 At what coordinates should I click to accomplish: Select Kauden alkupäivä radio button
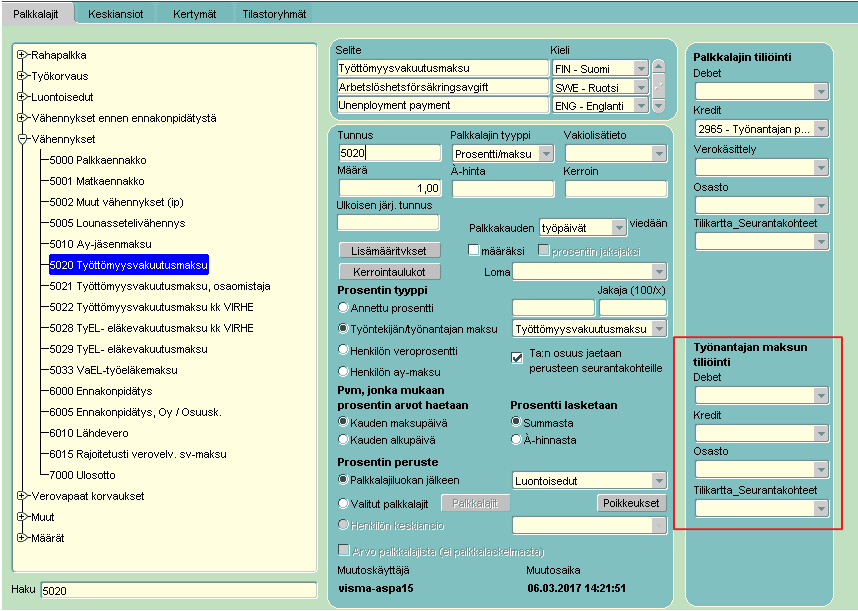click(343, 439)
